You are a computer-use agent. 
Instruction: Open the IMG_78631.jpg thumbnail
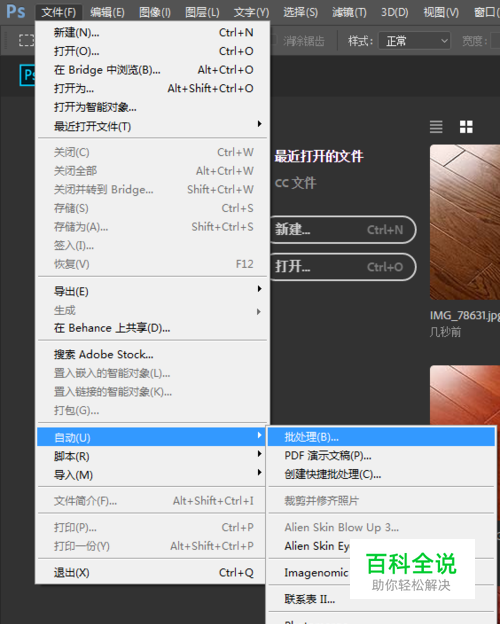[x=465, y=222]
